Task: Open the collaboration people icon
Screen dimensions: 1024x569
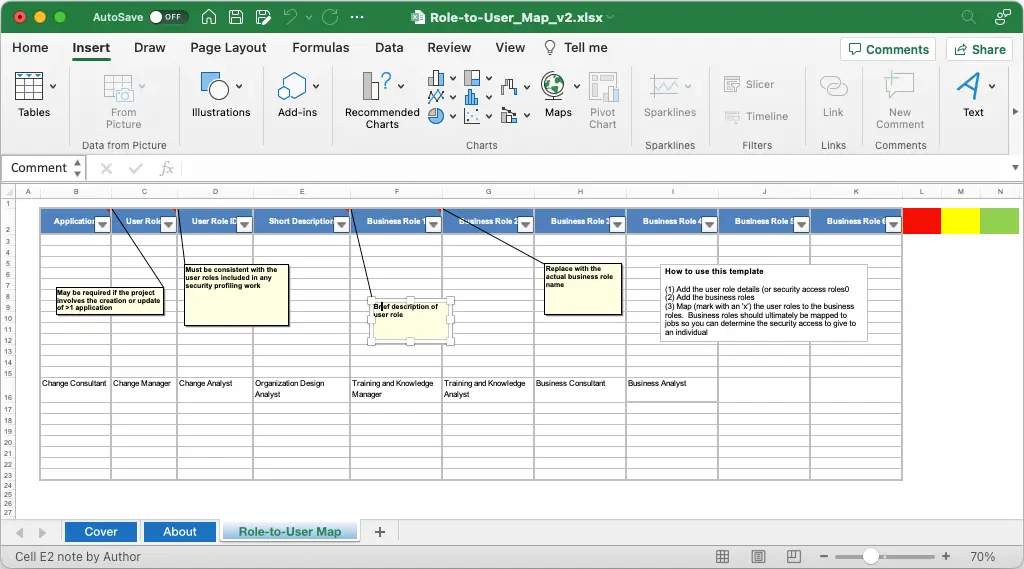Action: (x=1002, y=17)
